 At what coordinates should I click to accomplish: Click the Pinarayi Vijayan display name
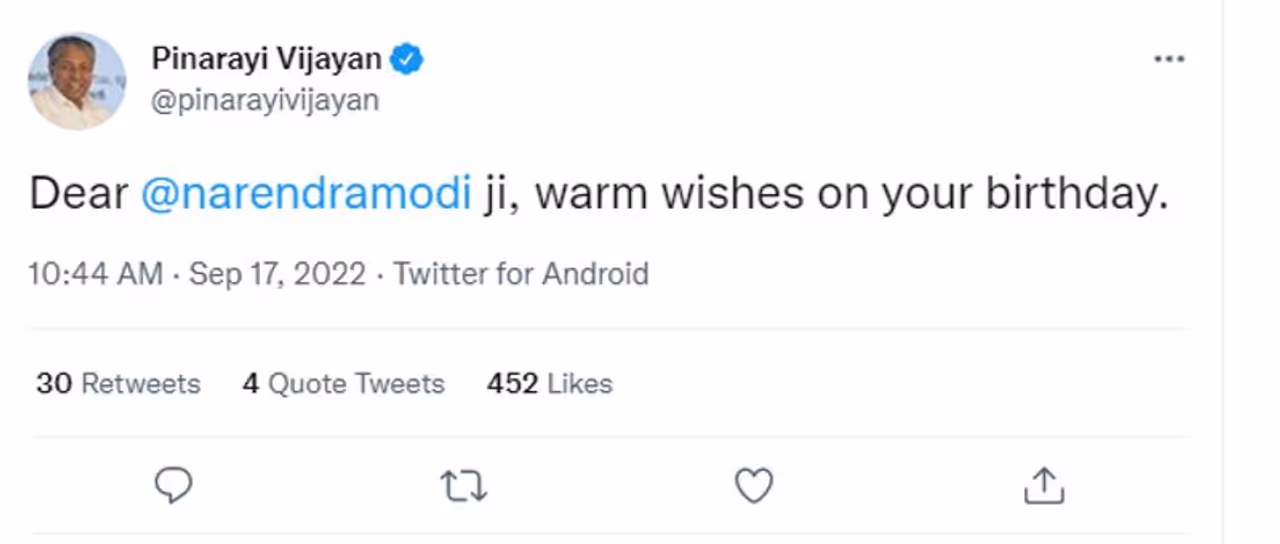(266, 59)
